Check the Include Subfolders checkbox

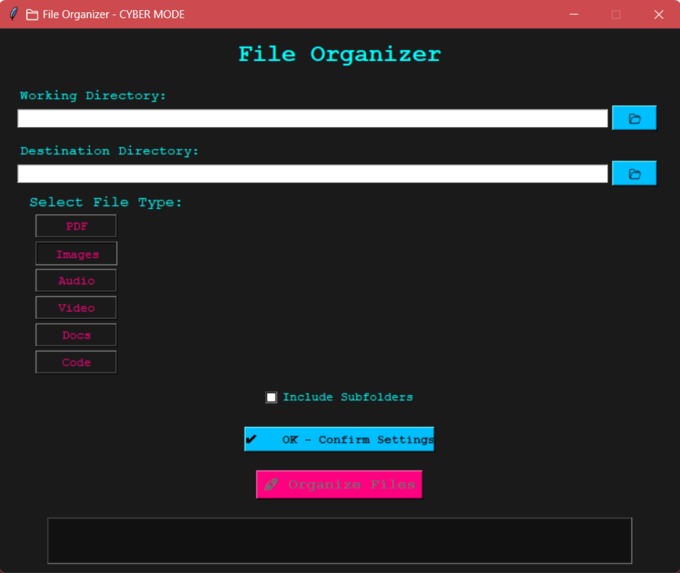tap(271, 397)
